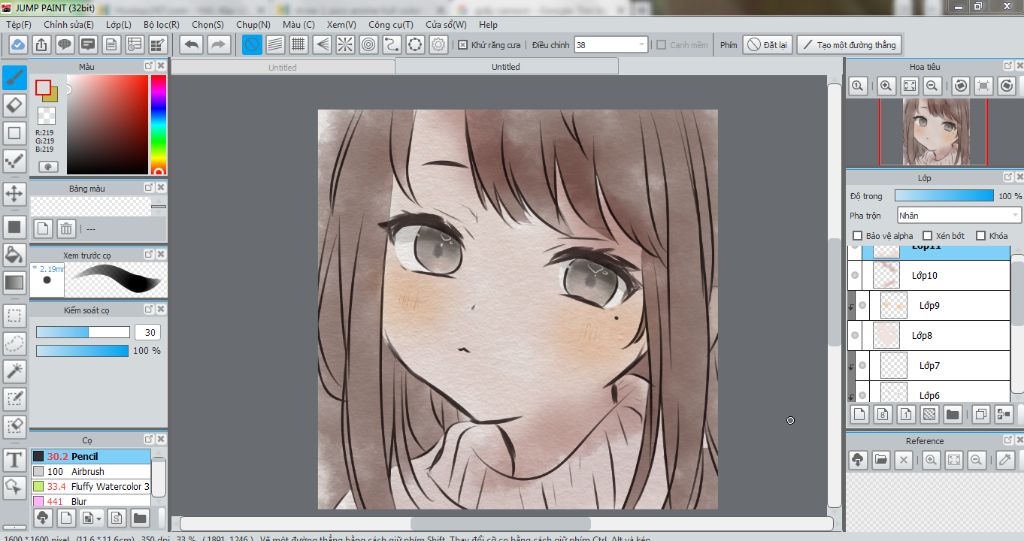Pick eyedropper in Reference panel
The height and width of the screenshot is (541, 1024).
point(1005,460)
